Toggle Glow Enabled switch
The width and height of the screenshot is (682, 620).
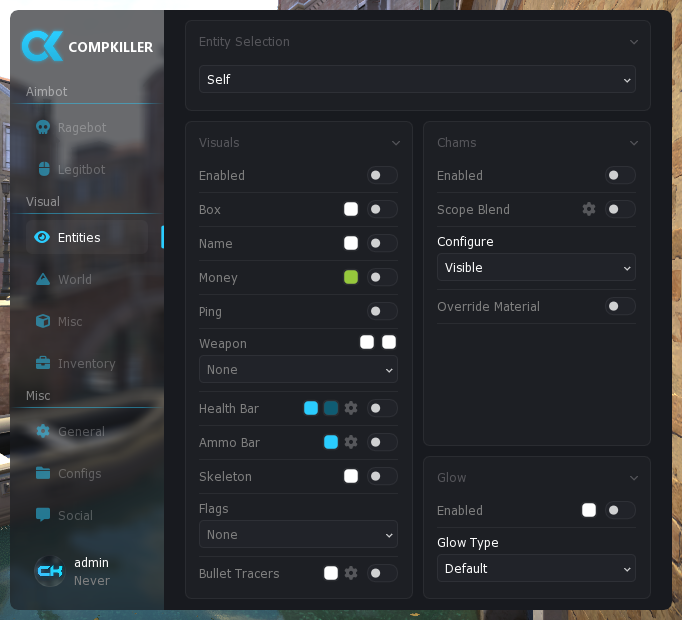pyautogui.click(x=620, y=510)
